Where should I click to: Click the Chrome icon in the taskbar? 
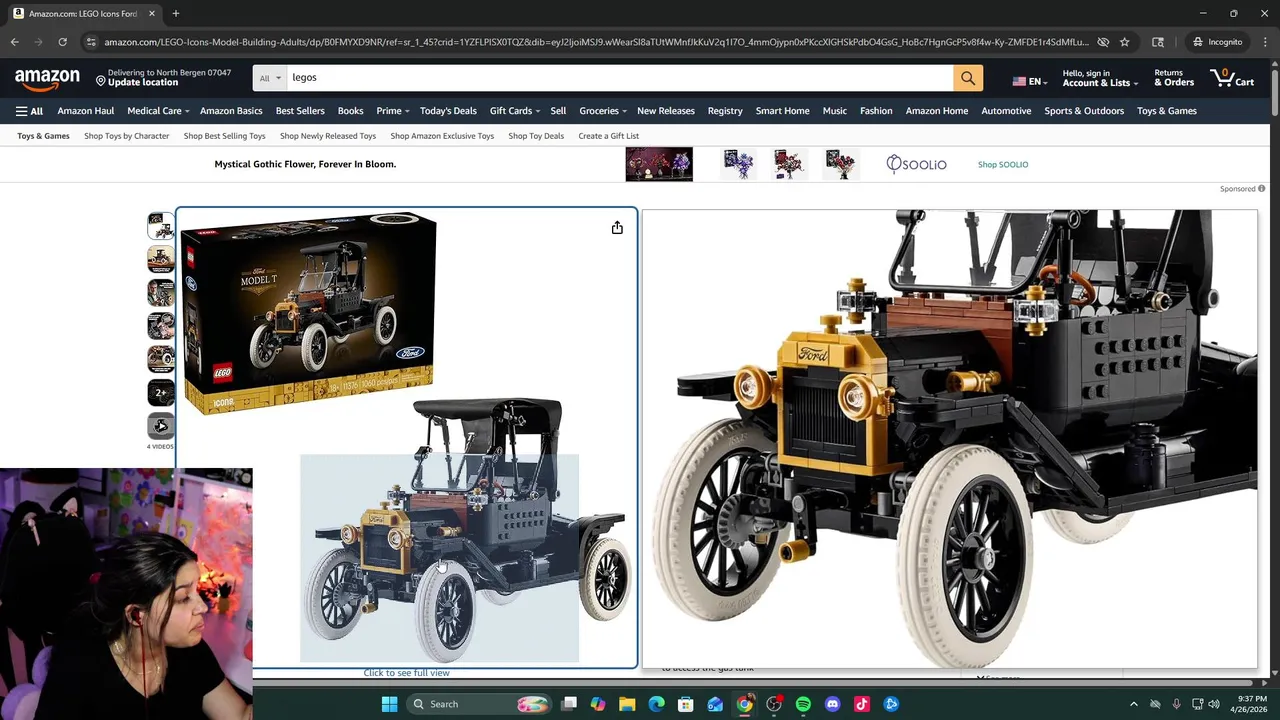pos(744,704)
